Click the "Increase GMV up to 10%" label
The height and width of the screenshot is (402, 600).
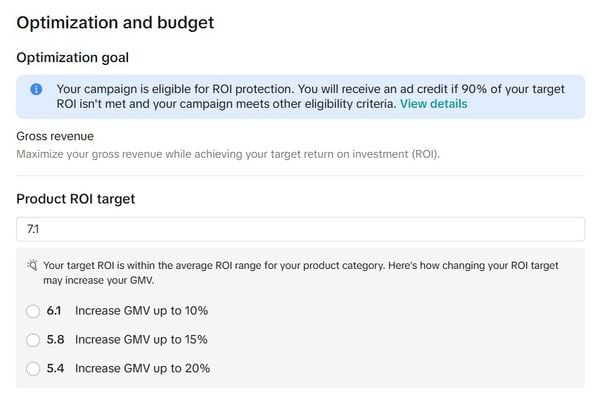(141, 311)
